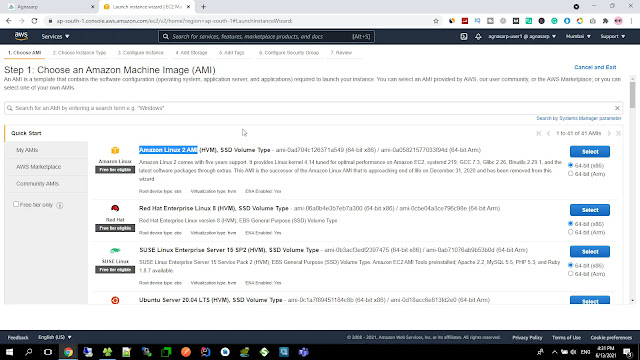Enable the Free tier only checkbox
Viewport: 640px width, 360px height.
pos(16,204)
